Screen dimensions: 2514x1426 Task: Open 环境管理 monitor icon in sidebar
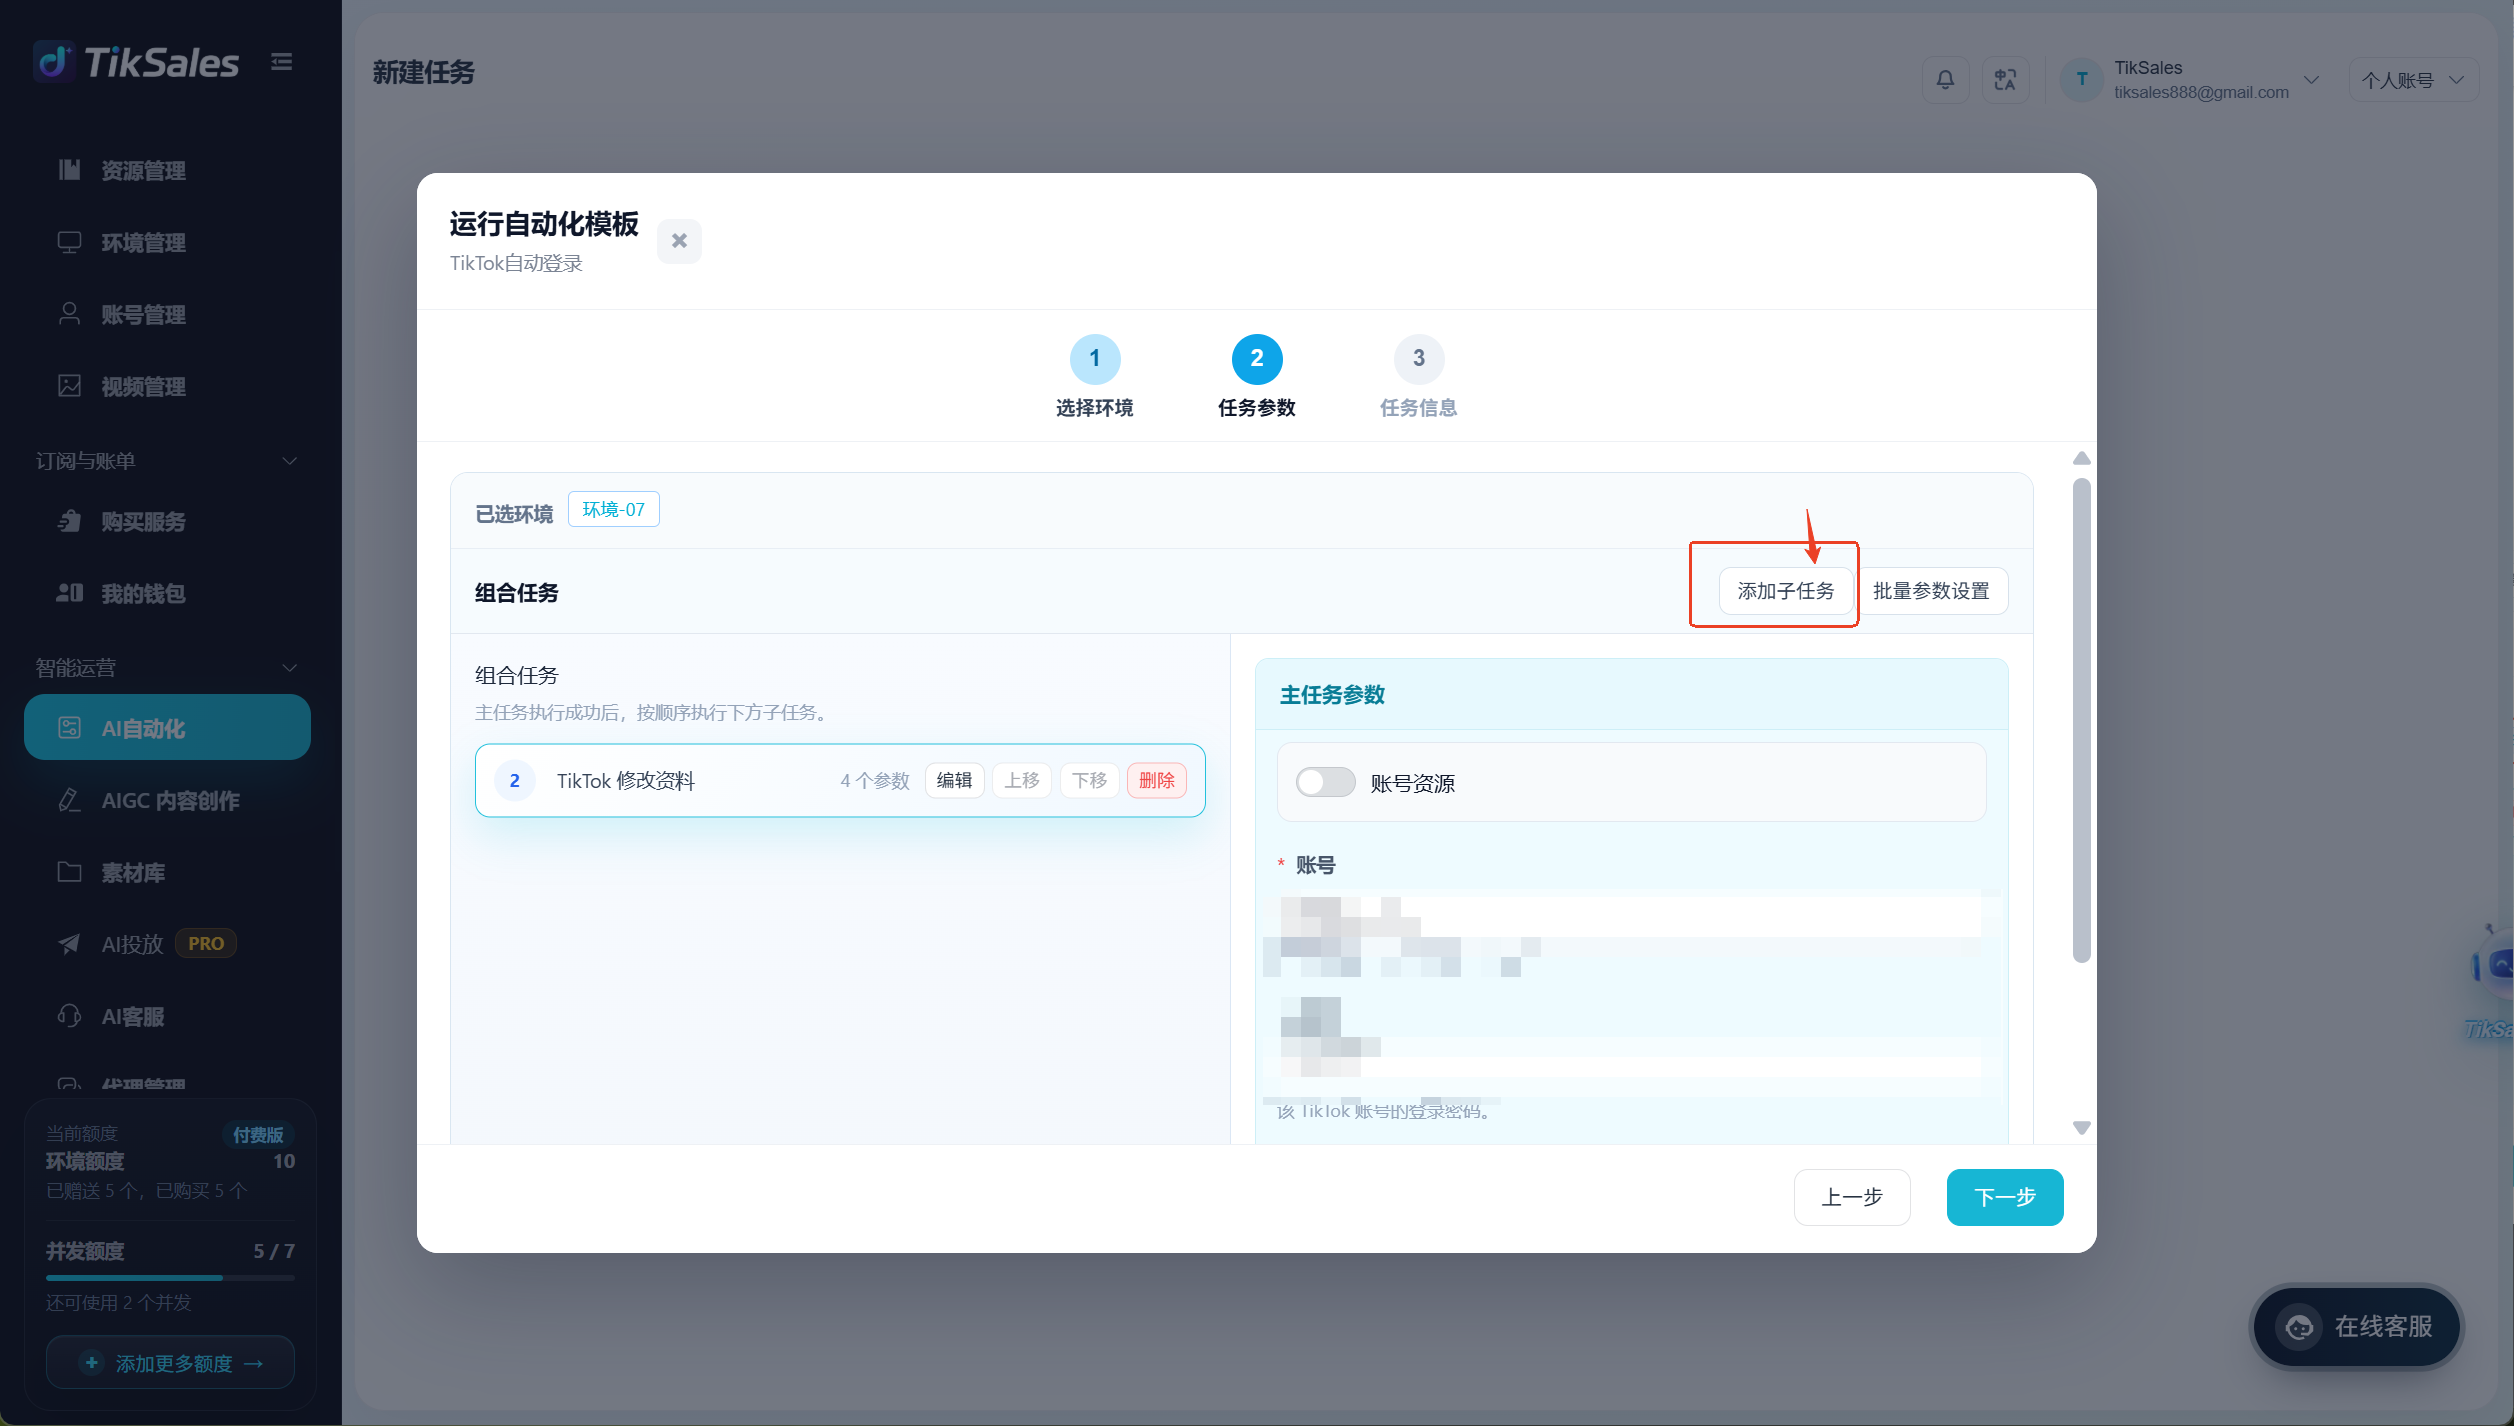[x=69, y=242]
